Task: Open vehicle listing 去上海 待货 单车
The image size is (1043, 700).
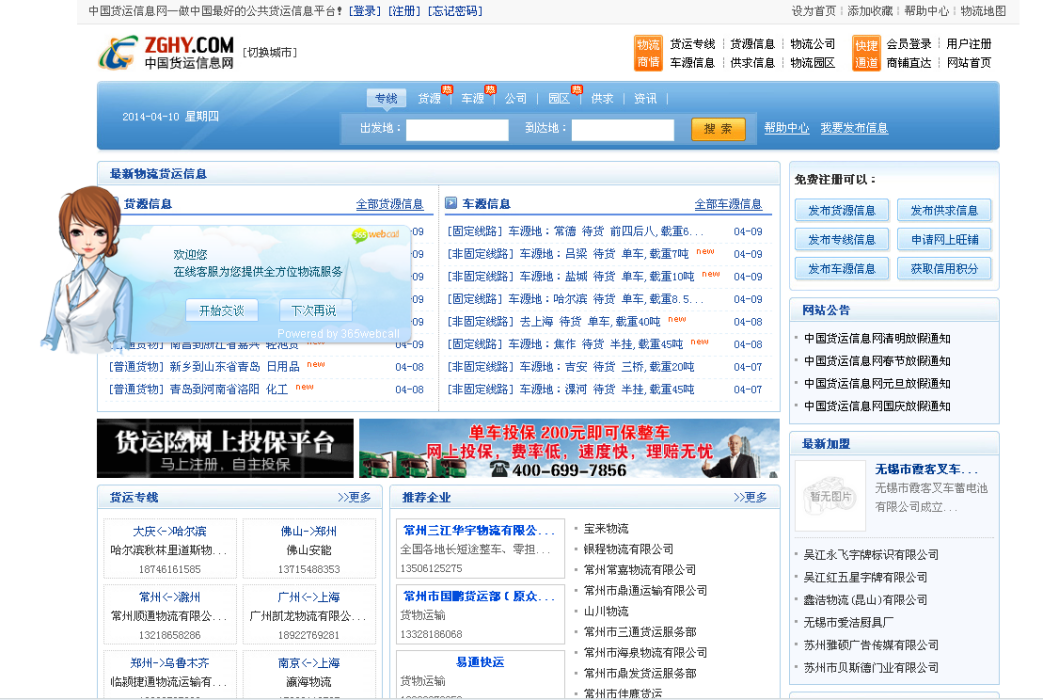Action: [x=553, y=321]
